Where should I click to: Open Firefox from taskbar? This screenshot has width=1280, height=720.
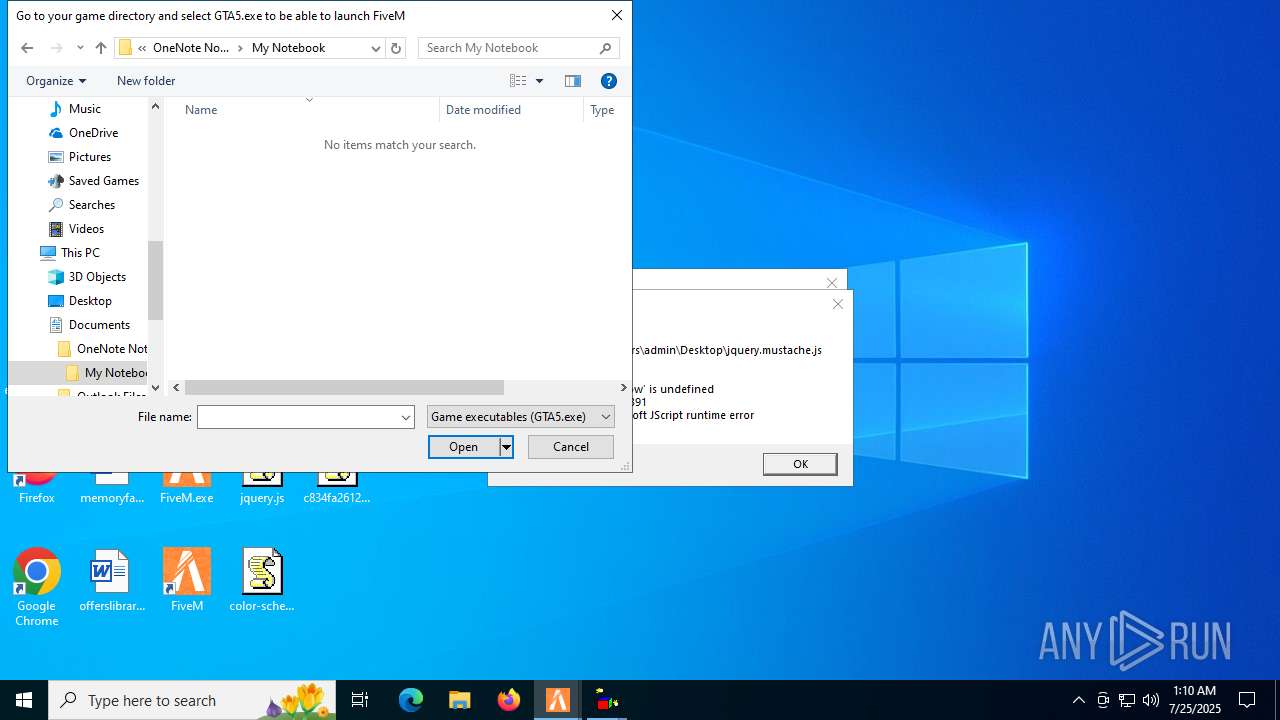(509, 700)
